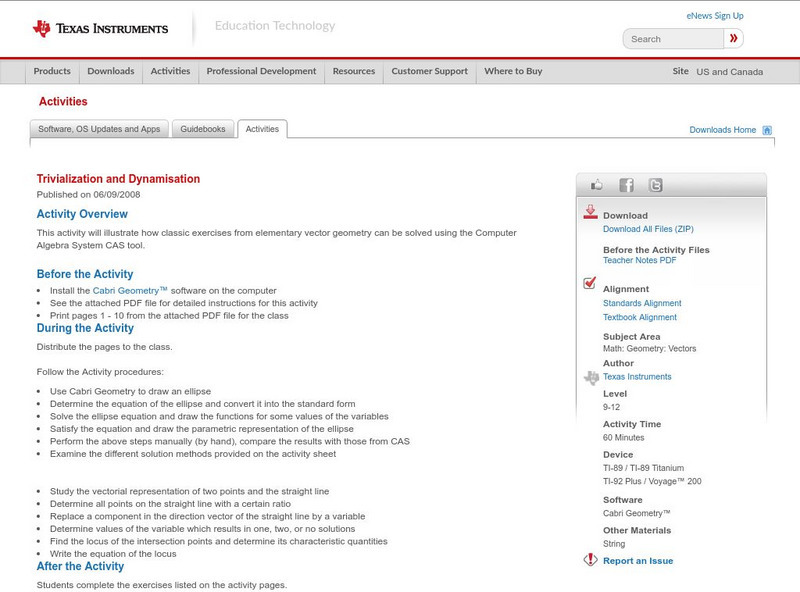Click the red download arrow icon

[x=590, y=212]
